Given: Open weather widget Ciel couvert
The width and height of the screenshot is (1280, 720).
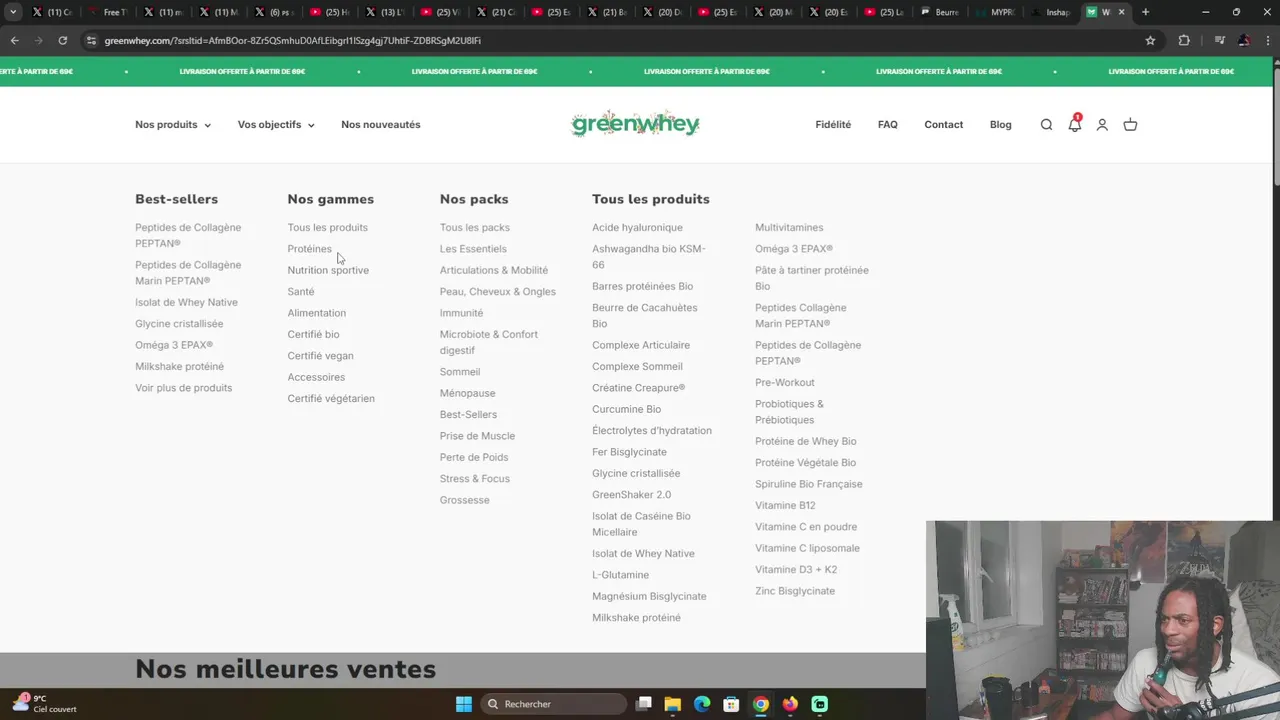Looking at the screenshot, I should click(45, 704).
